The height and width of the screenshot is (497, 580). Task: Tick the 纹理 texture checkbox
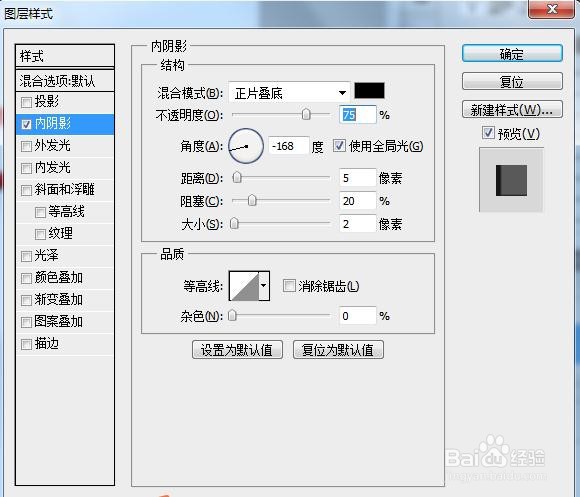tap(40, 234)
